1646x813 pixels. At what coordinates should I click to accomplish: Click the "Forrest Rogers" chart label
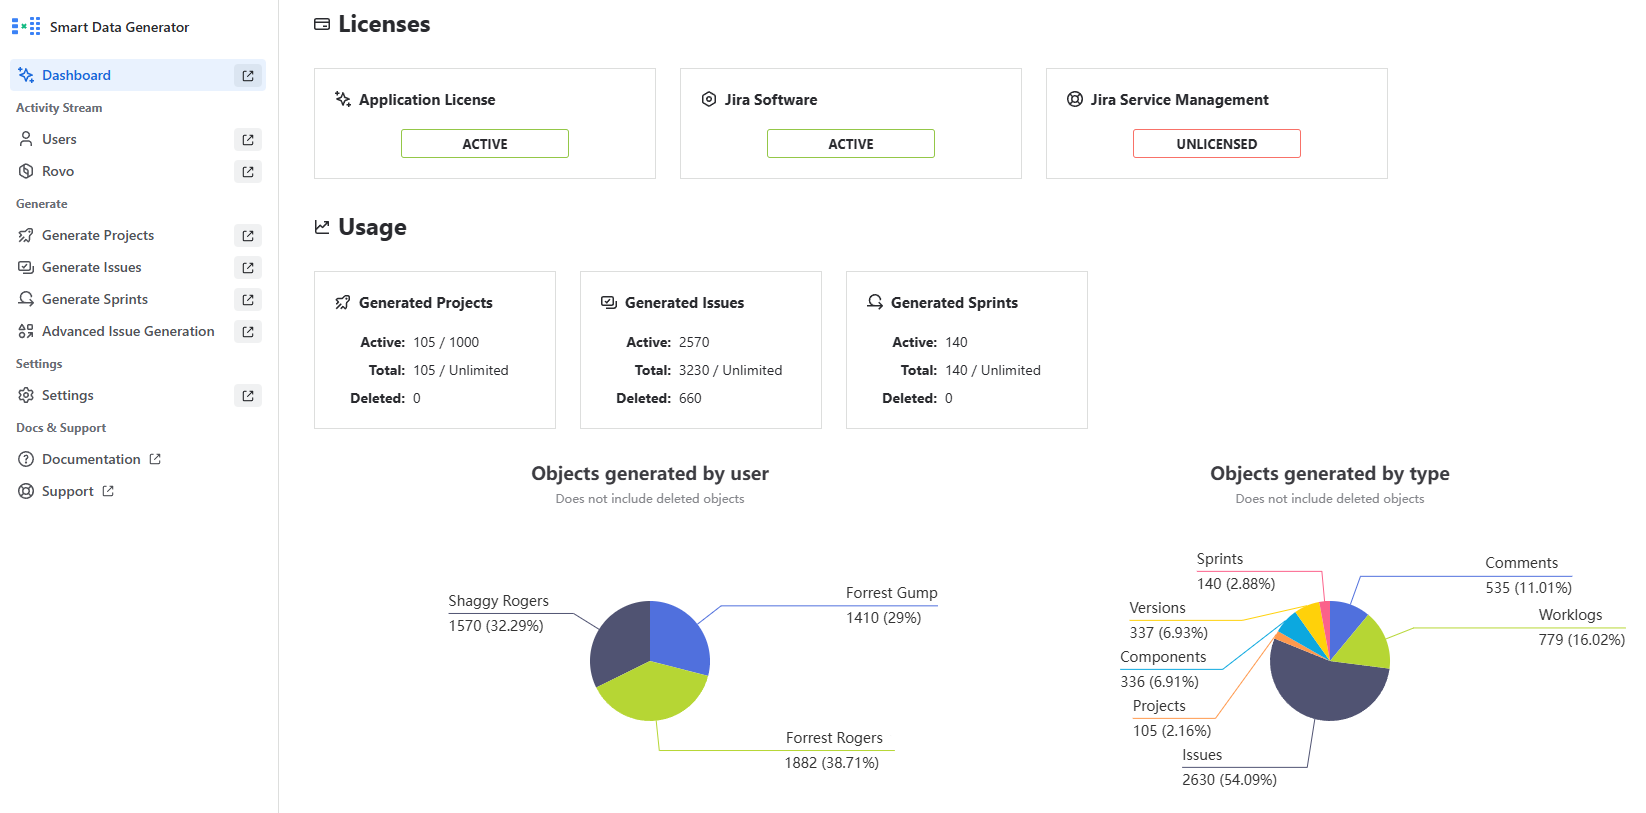(x=834, y=738)
